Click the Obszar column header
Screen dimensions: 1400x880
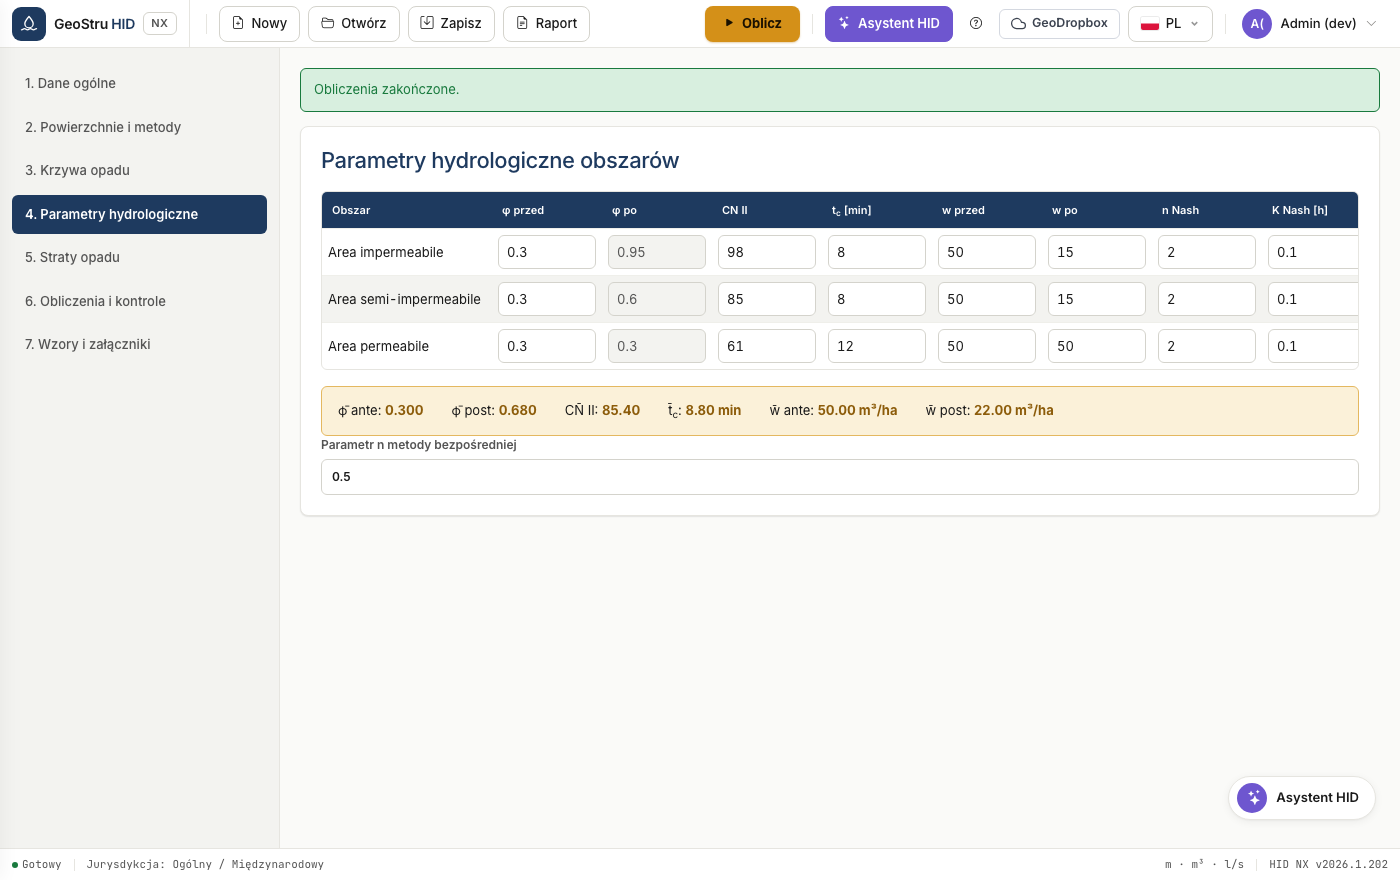[x=351, y=210]
